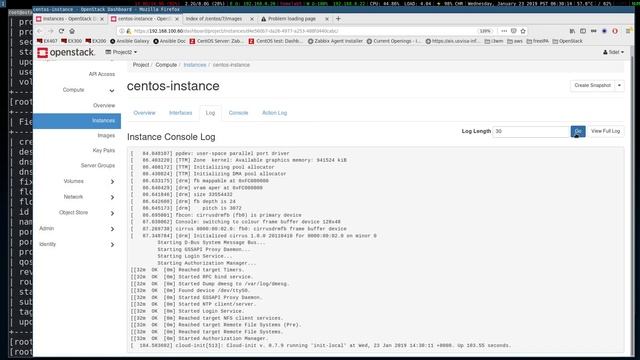Screen dimensions: 640x360
Task: Click the Compute breadcrumb
Action: pyautogui.click(x=166, y=65)
